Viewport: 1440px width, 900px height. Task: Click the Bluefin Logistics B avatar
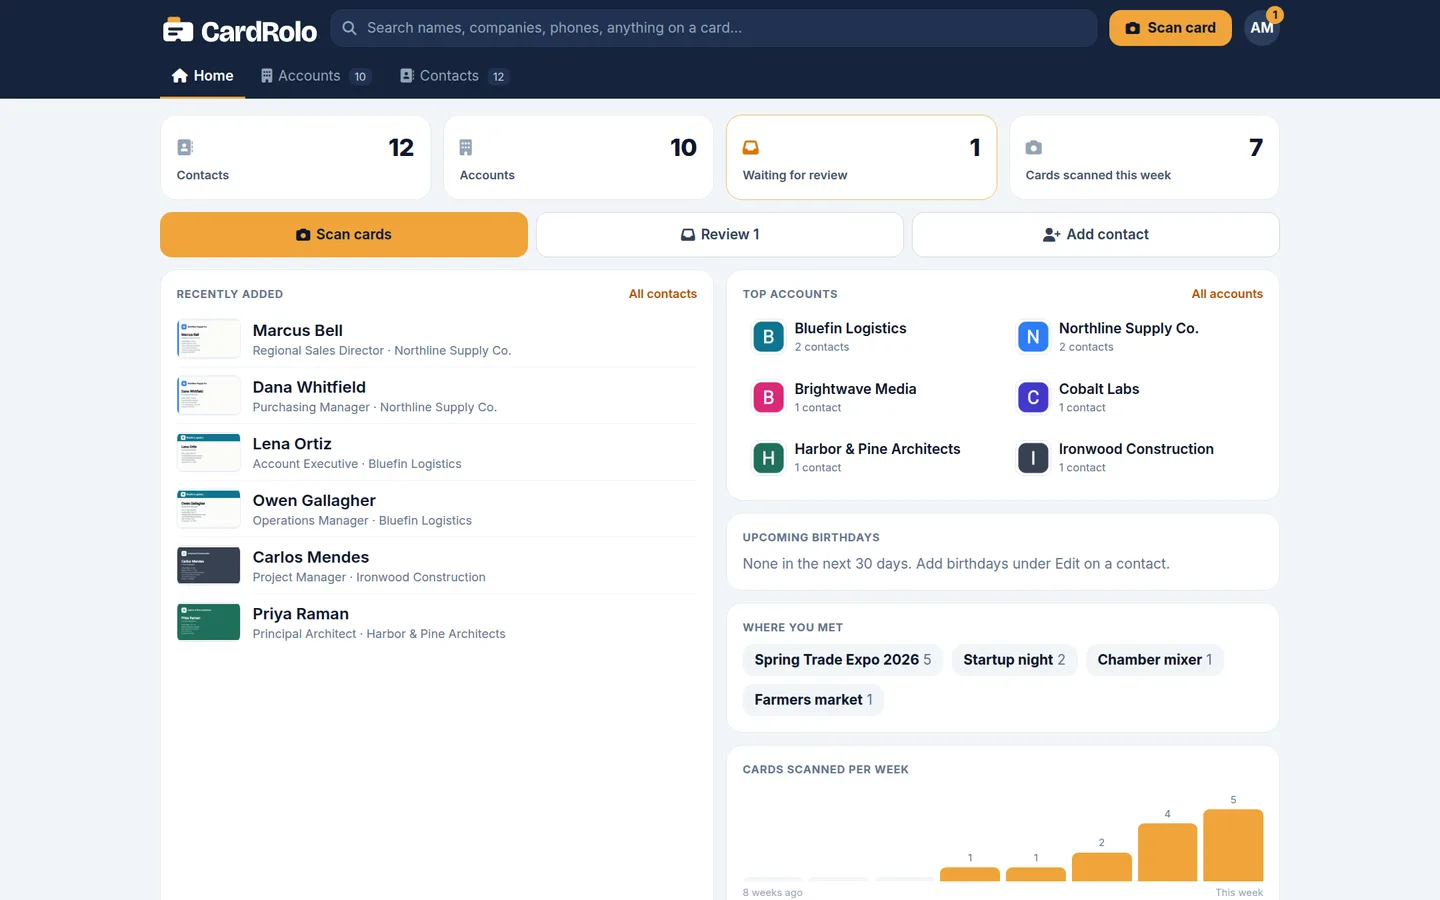point(768,337)
